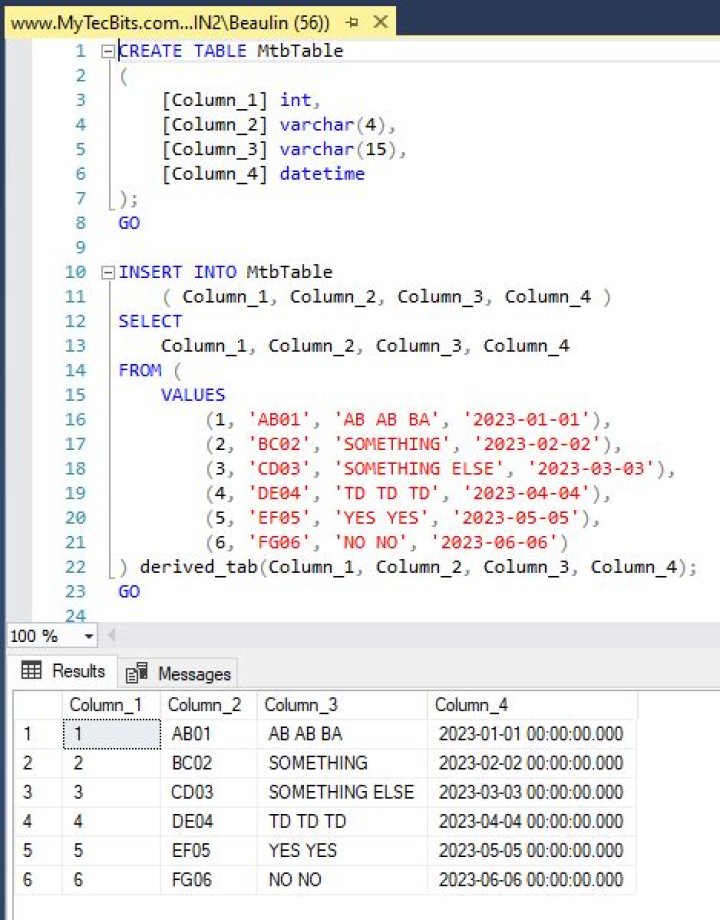Click the DE04 cell
The image size is (720, 920).
pyautogui.click(x=209, y=821)
